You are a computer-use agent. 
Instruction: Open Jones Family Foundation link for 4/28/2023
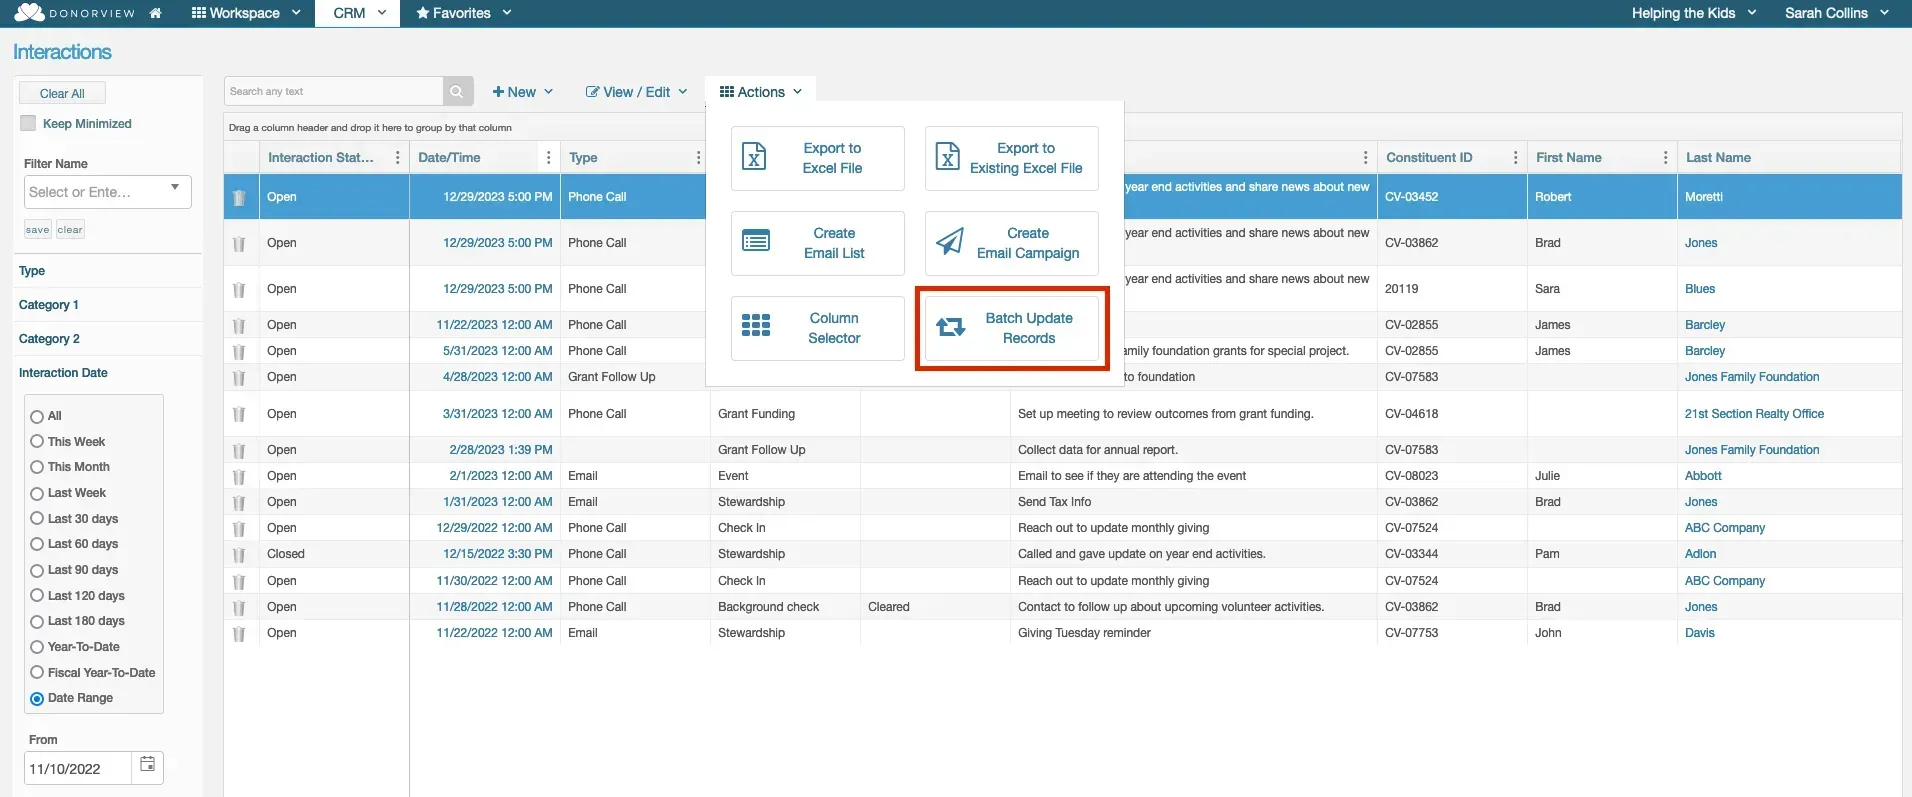(x=1751, y=377)
